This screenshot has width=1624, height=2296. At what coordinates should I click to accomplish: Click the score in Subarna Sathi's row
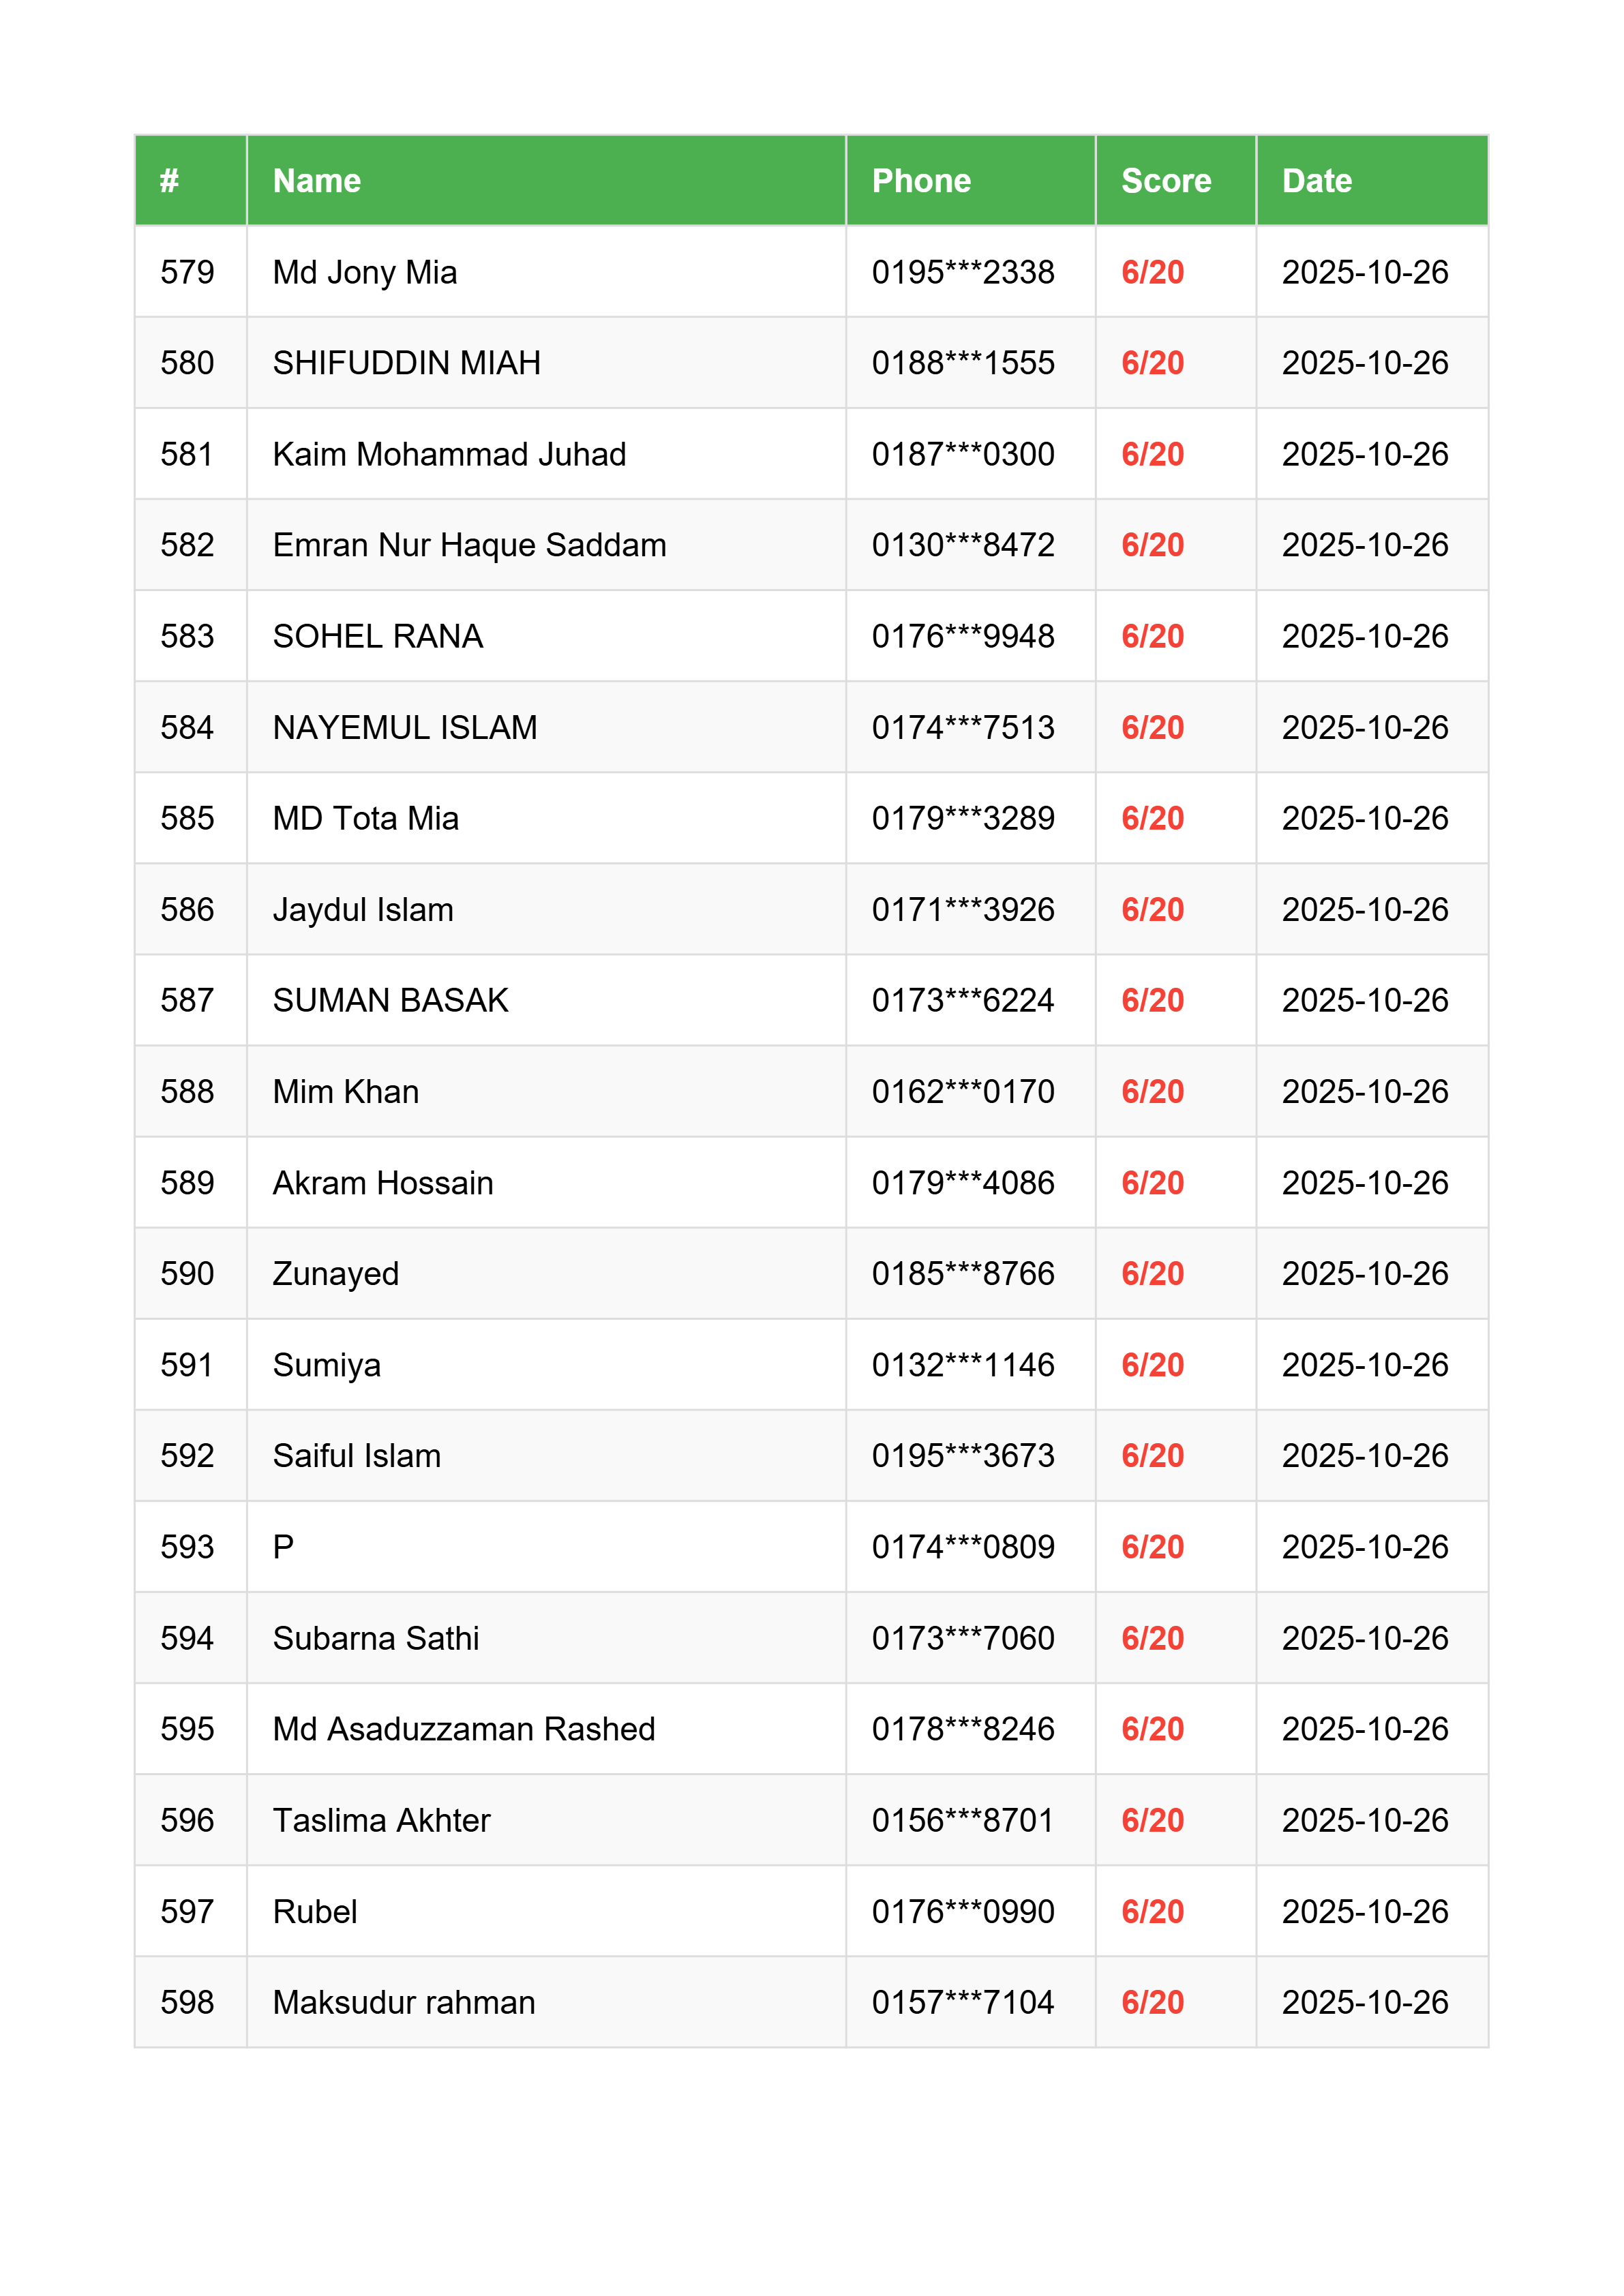pyautogui.click(x=1152, y=1638)
